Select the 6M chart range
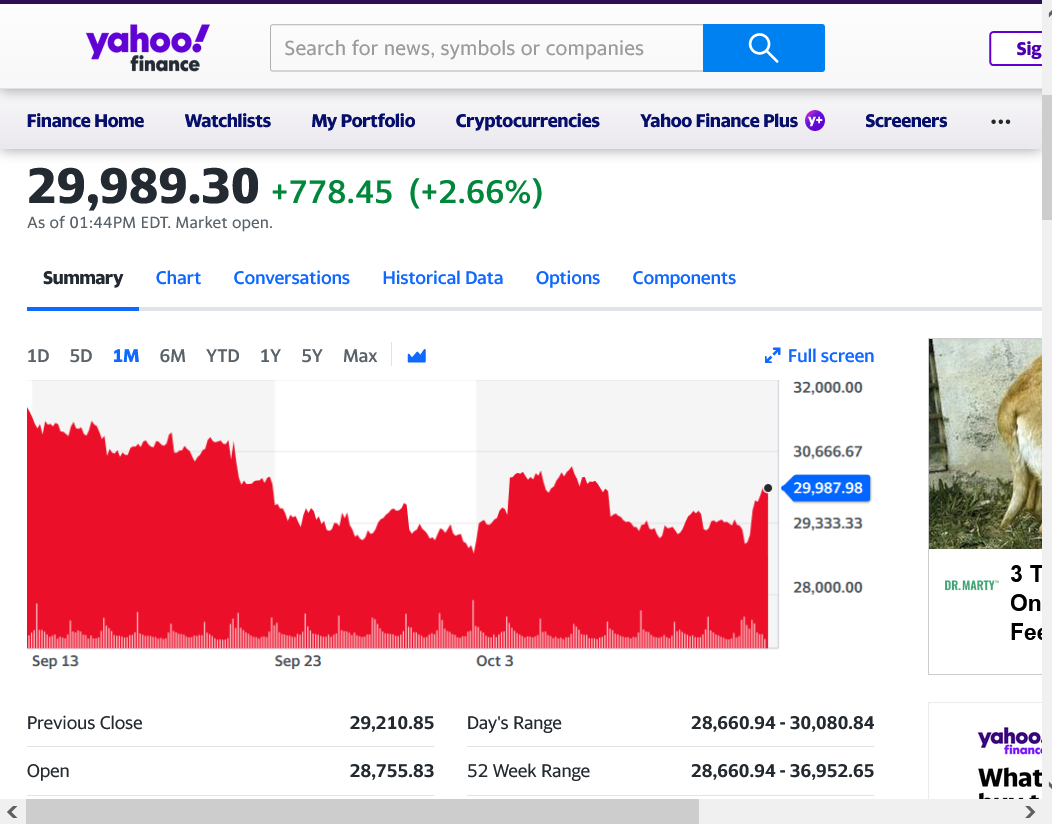1052x833 pixels. [x=172, y=355]
